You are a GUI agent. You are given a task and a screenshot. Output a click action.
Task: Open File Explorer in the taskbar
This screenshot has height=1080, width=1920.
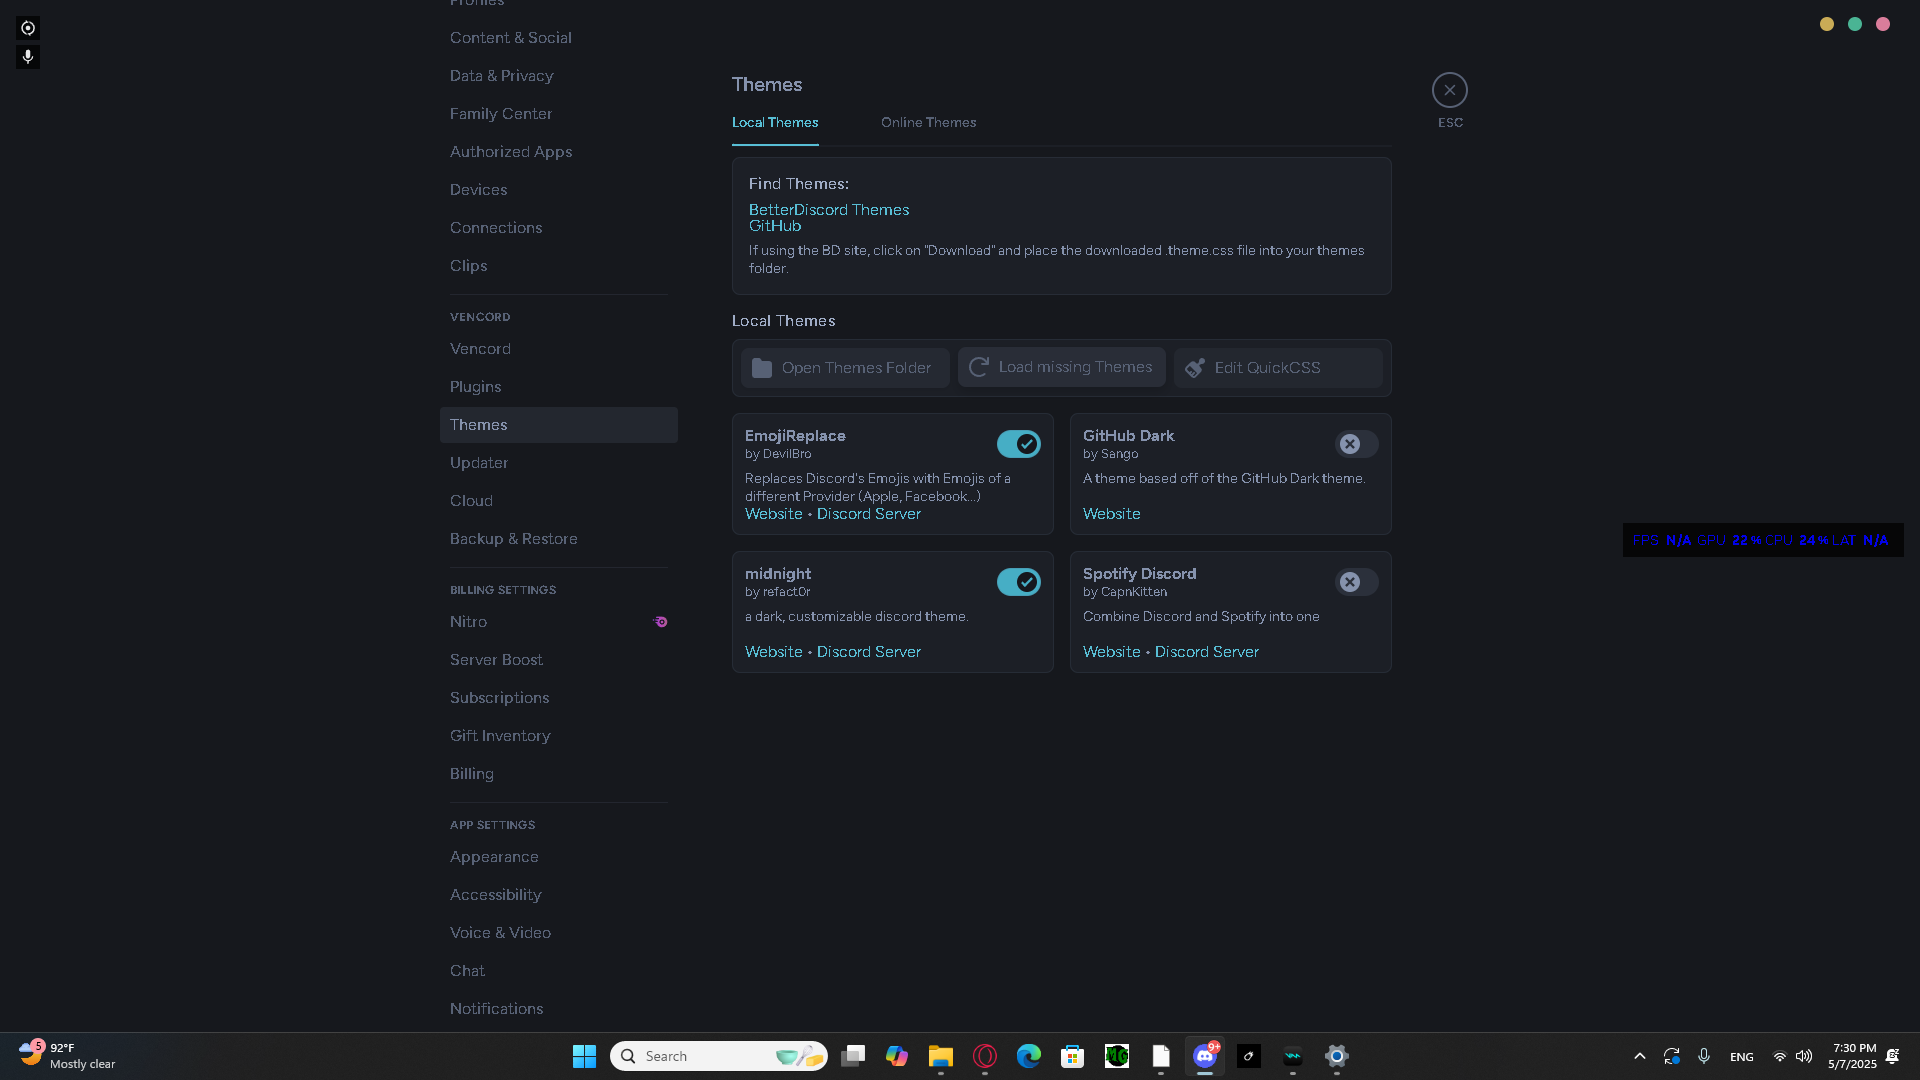(940, 1056)
